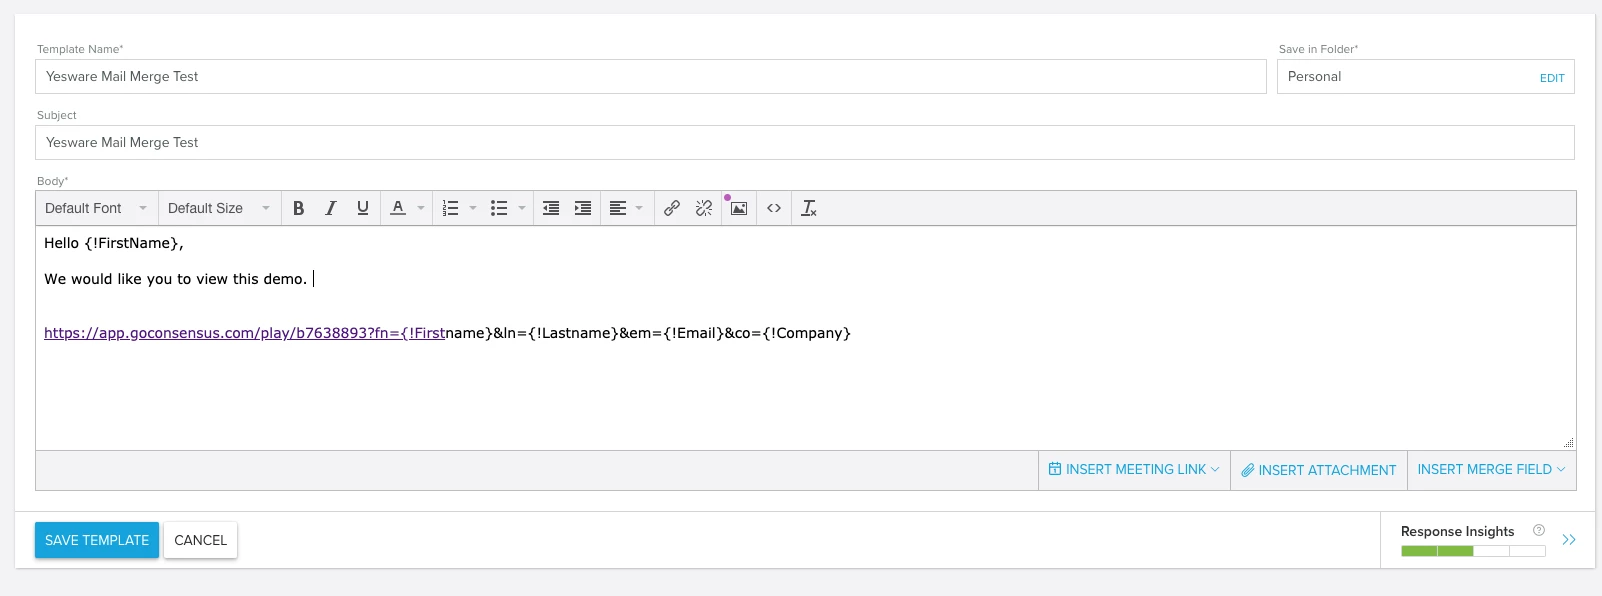This screenshot has width=1602, height=596.
Task: Open Insert Merge Field menu
Action: tap(1491, 470)
